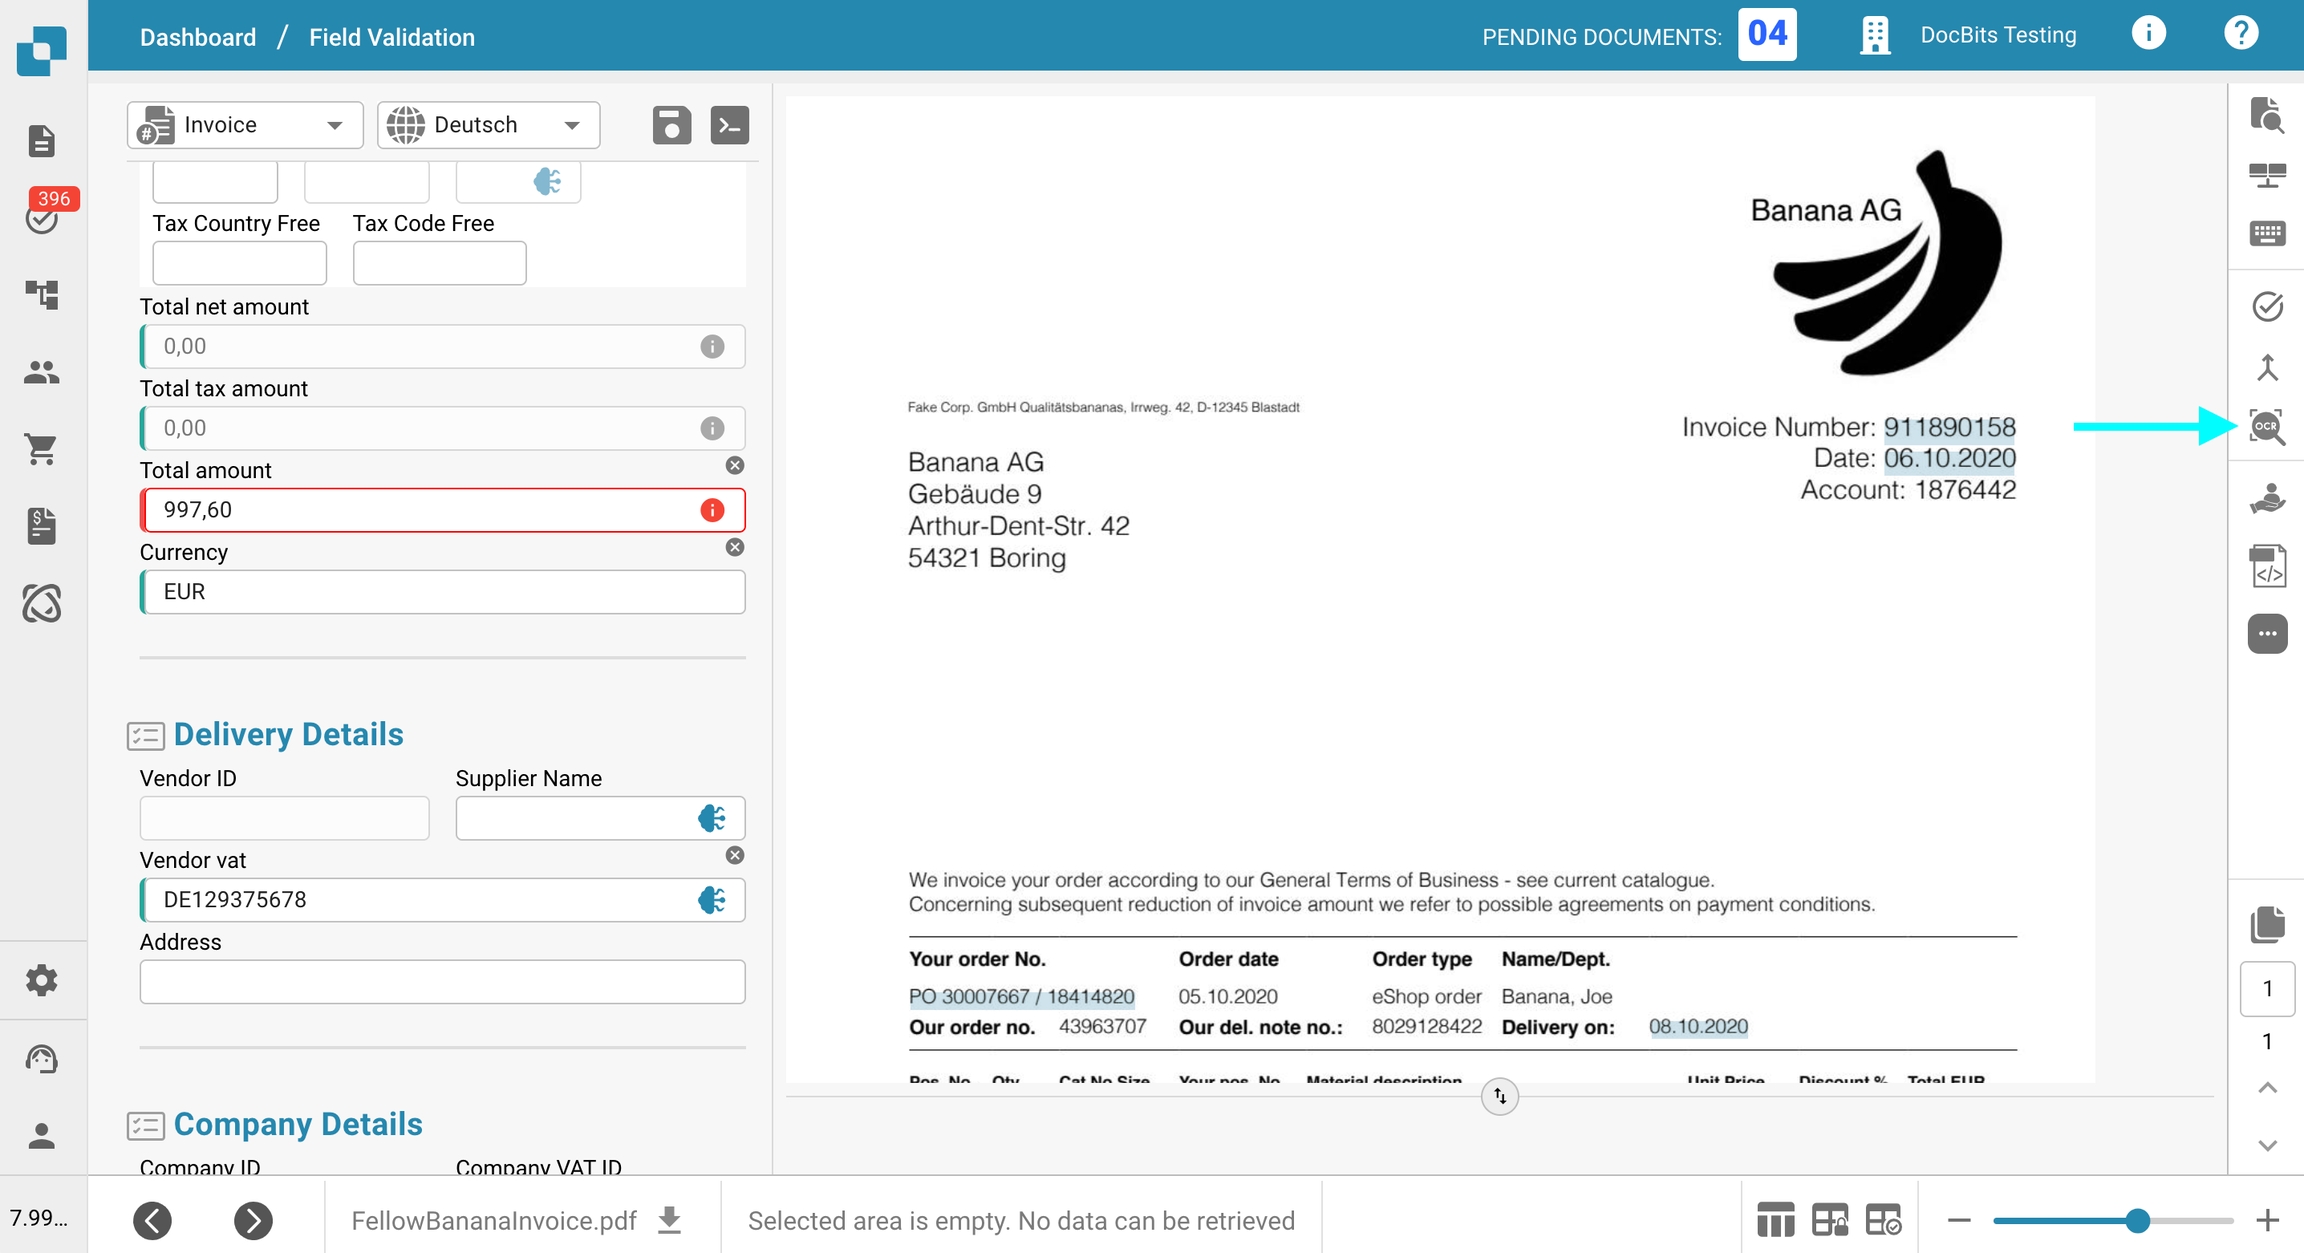Go to the next document arrow button
Viewport: 2304px width, 1253px height.
pyautogui.click(x=253, y=1220)
